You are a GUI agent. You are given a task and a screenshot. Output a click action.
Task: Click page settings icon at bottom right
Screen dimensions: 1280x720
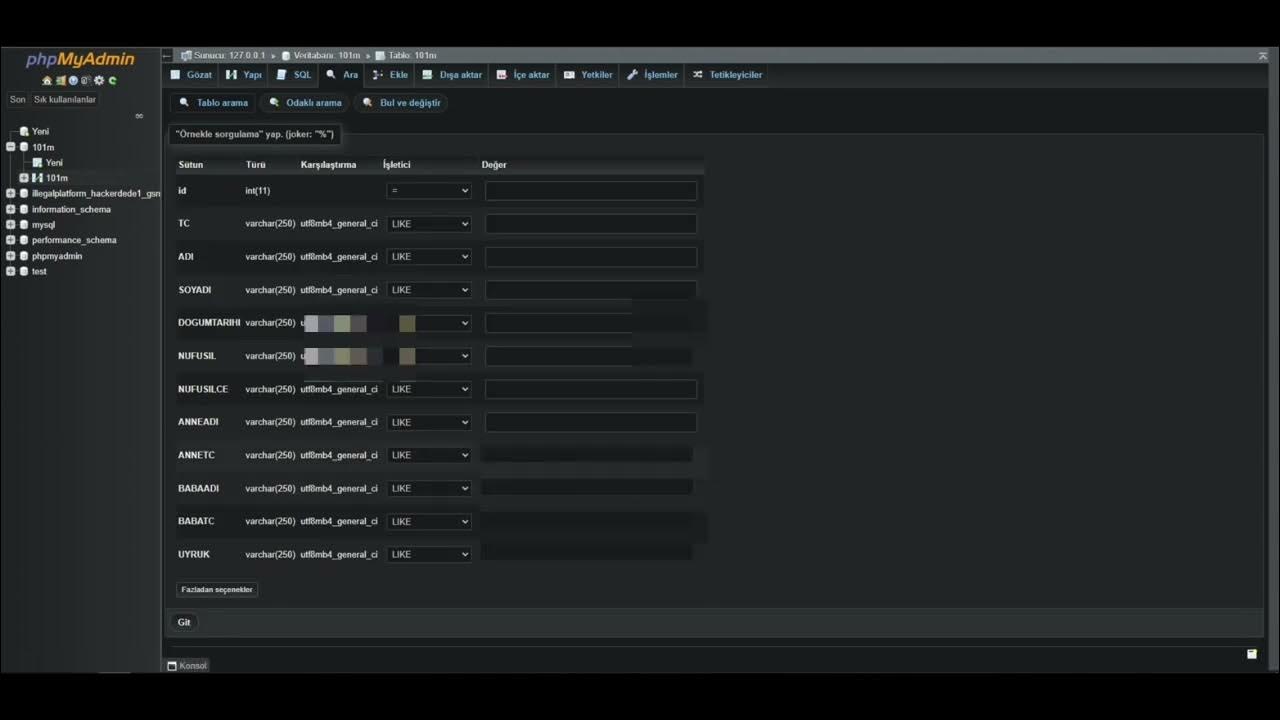point(1251,654)
